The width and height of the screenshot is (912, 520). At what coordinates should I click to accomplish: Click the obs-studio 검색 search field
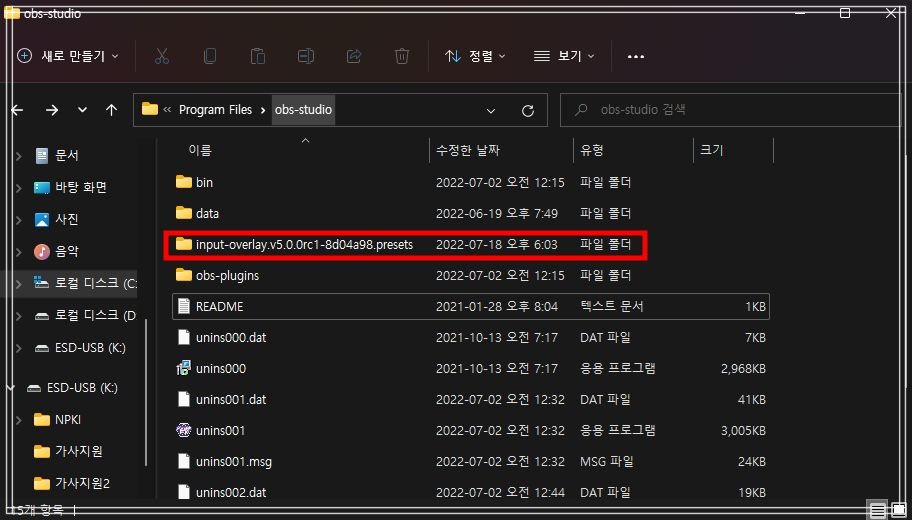pos(730,109)
